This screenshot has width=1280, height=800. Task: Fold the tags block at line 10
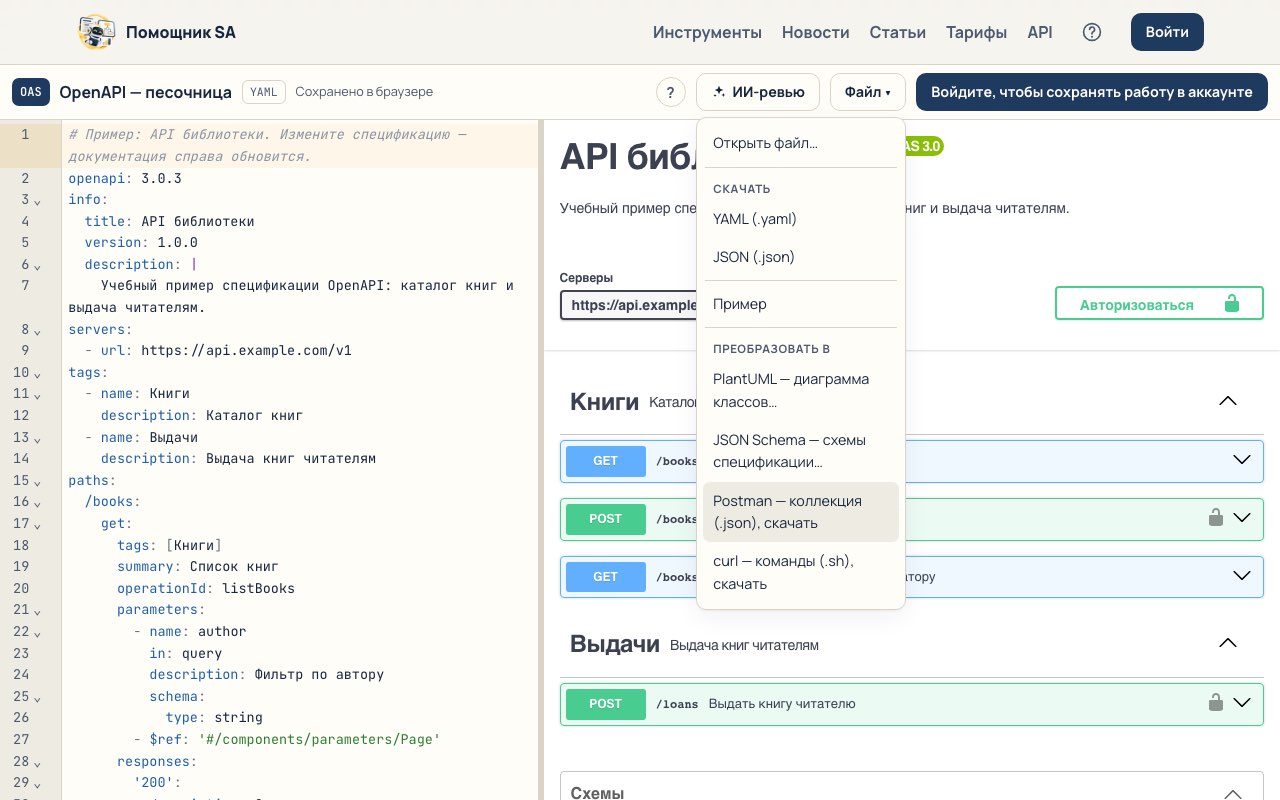tap(38, 374)
